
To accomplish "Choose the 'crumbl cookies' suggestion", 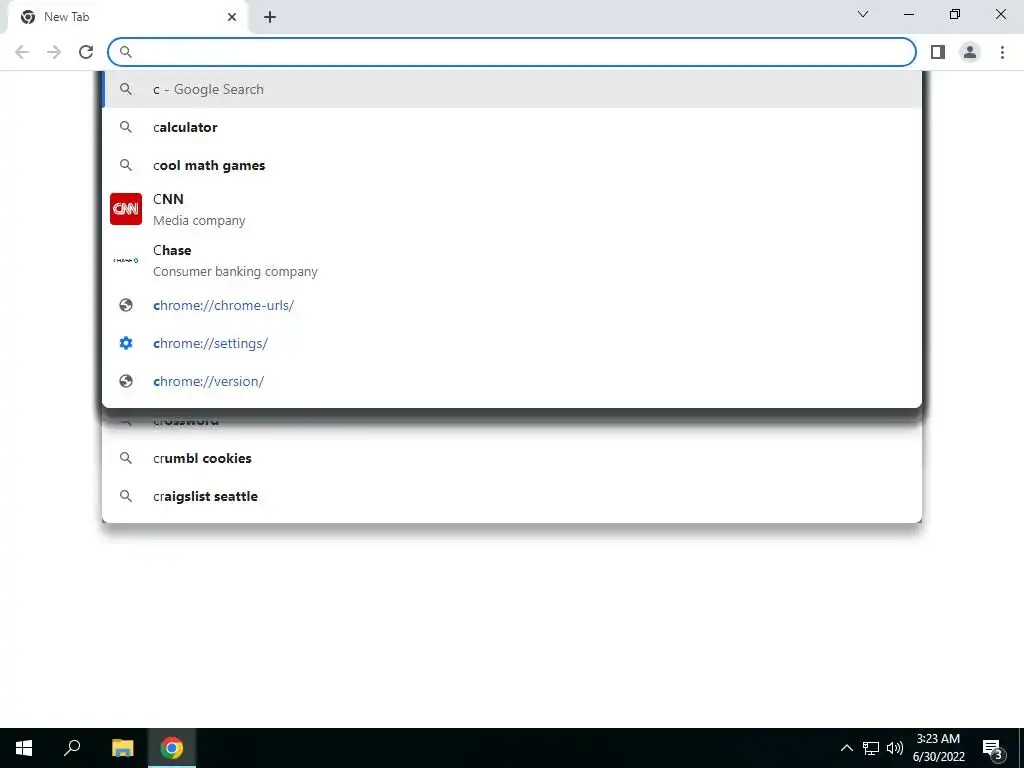I will pos(512,458).
